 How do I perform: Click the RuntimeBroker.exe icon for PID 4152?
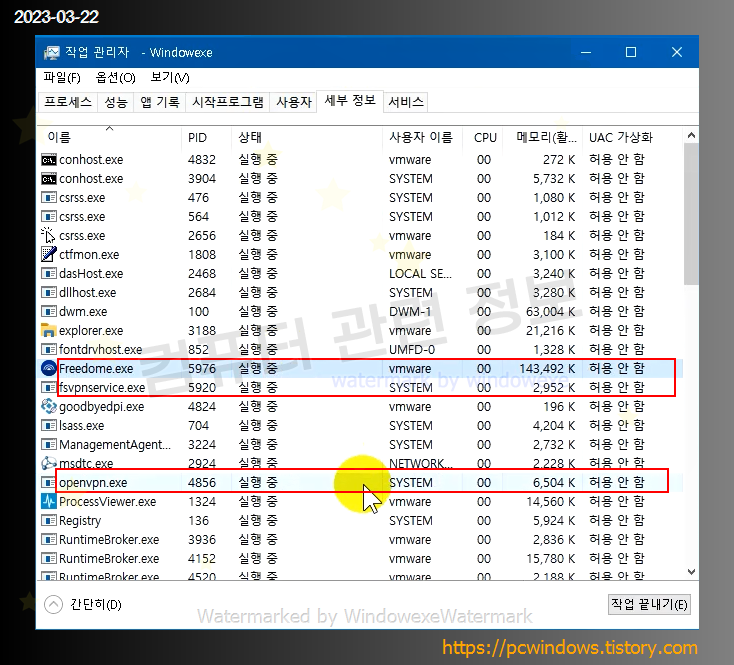tap(49, 559)
